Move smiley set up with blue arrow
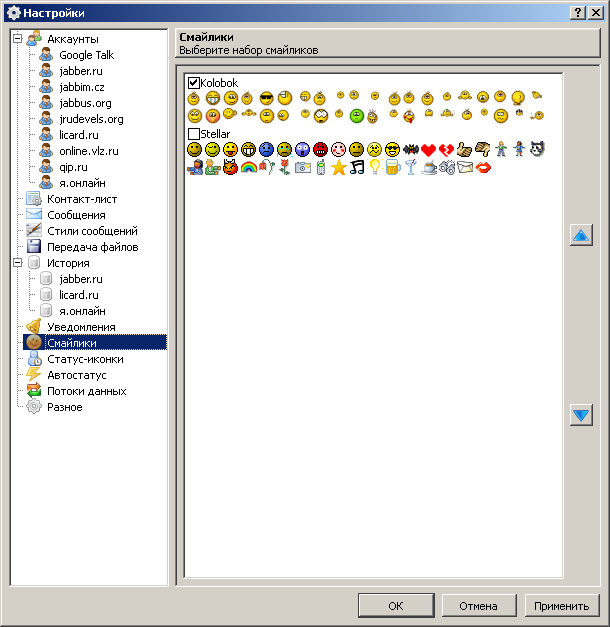610x627 pixels. click(582, 236)
